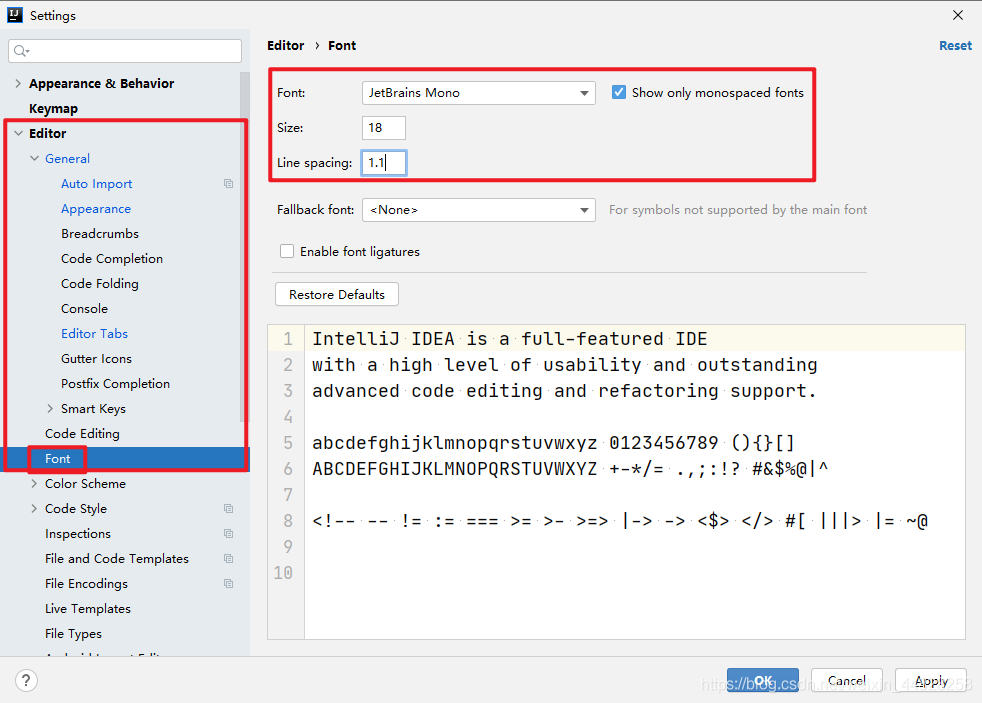Expand Code Style node
The height and width of the screenshot is (703, 982).
(x=34, y=508)
